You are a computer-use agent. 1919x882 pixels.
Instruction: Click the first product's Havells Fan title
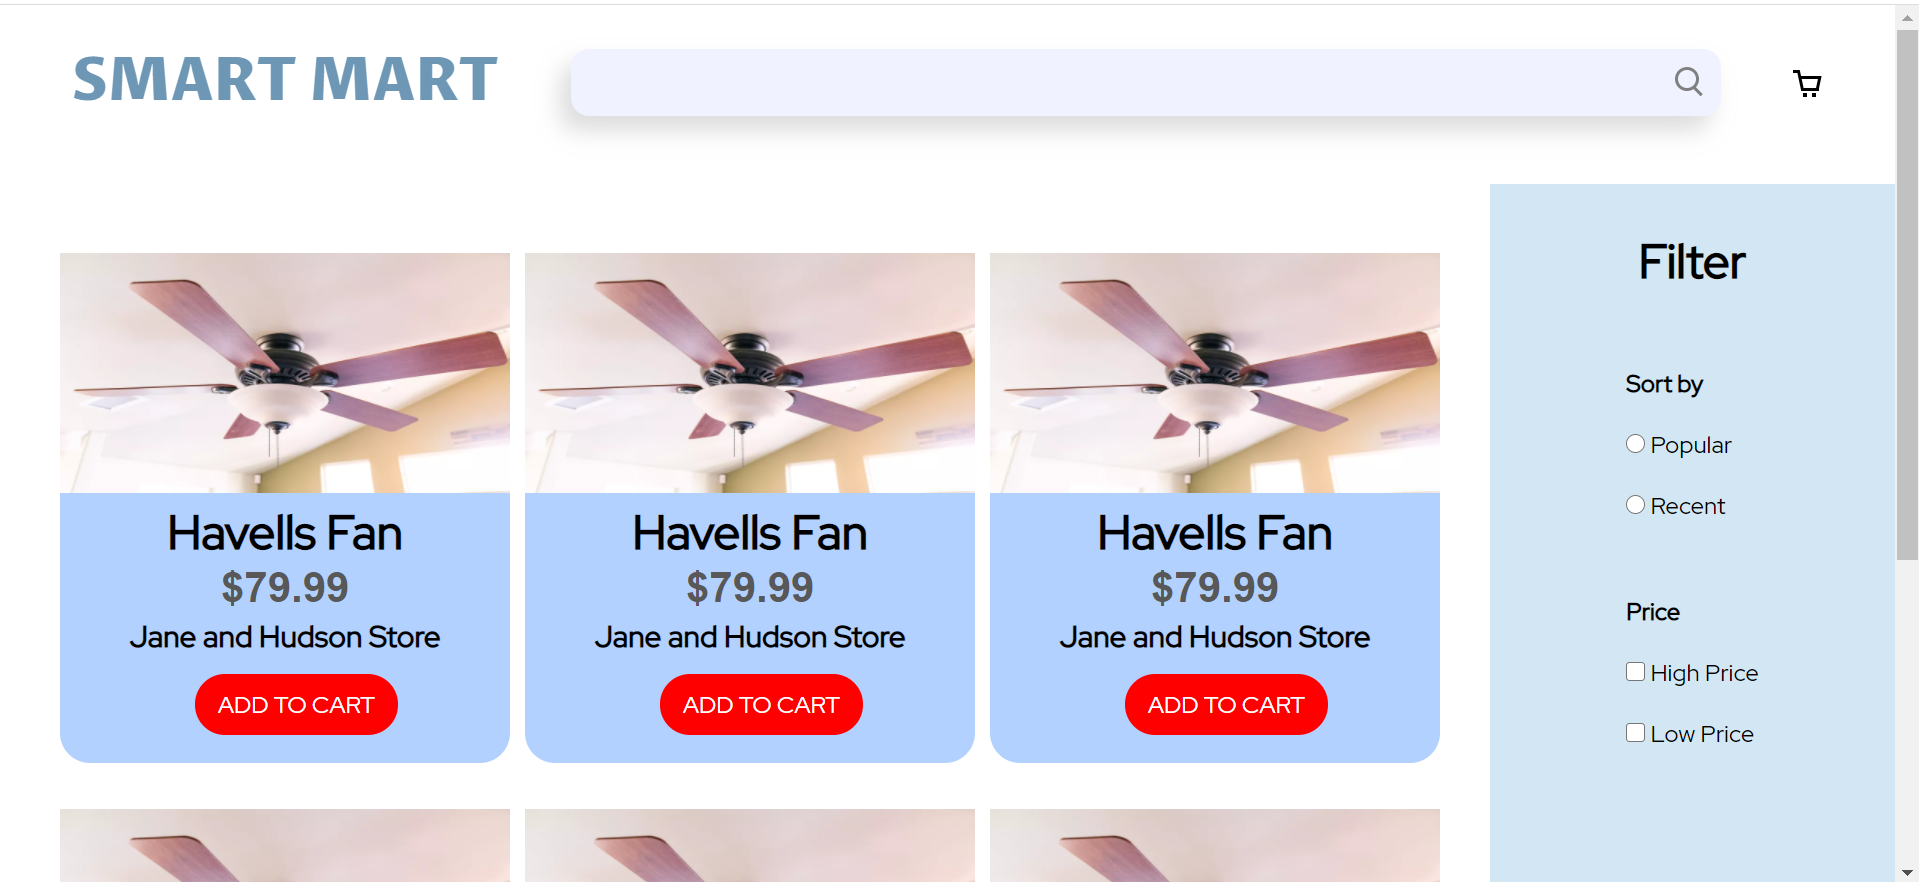(285, 533)
